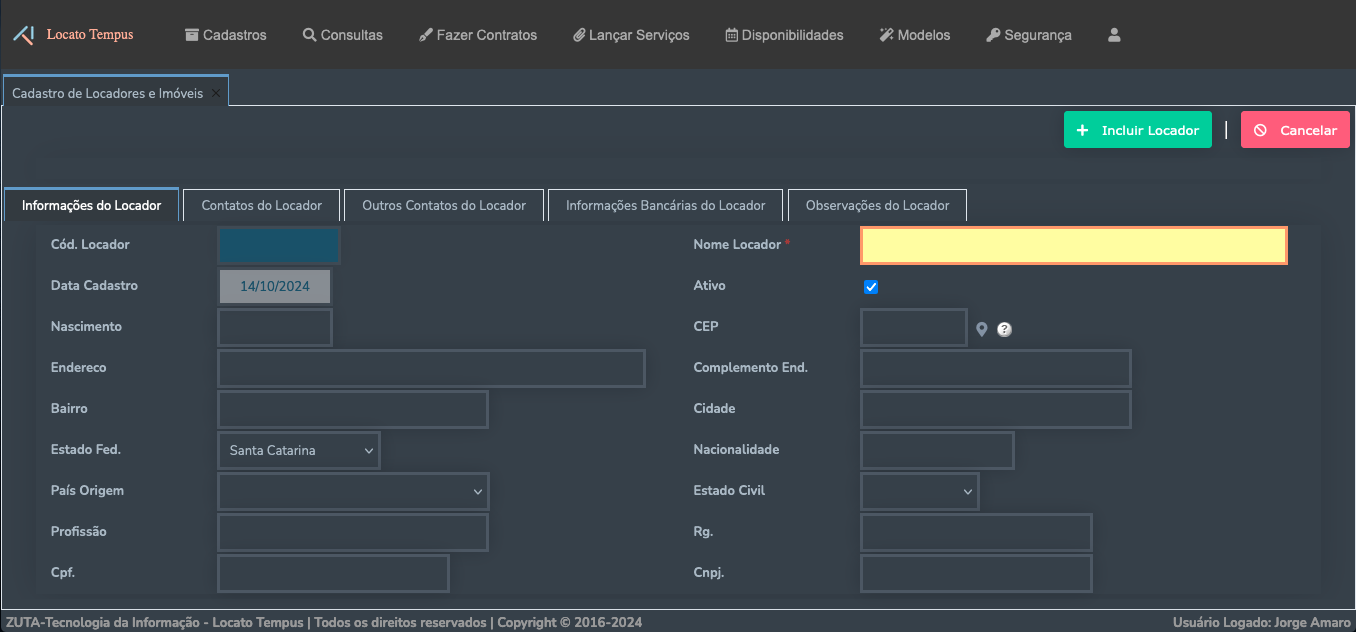1356x632 pixels.
Task: Click the user profile icon in navbar
Action: (x=1114, y=35)
